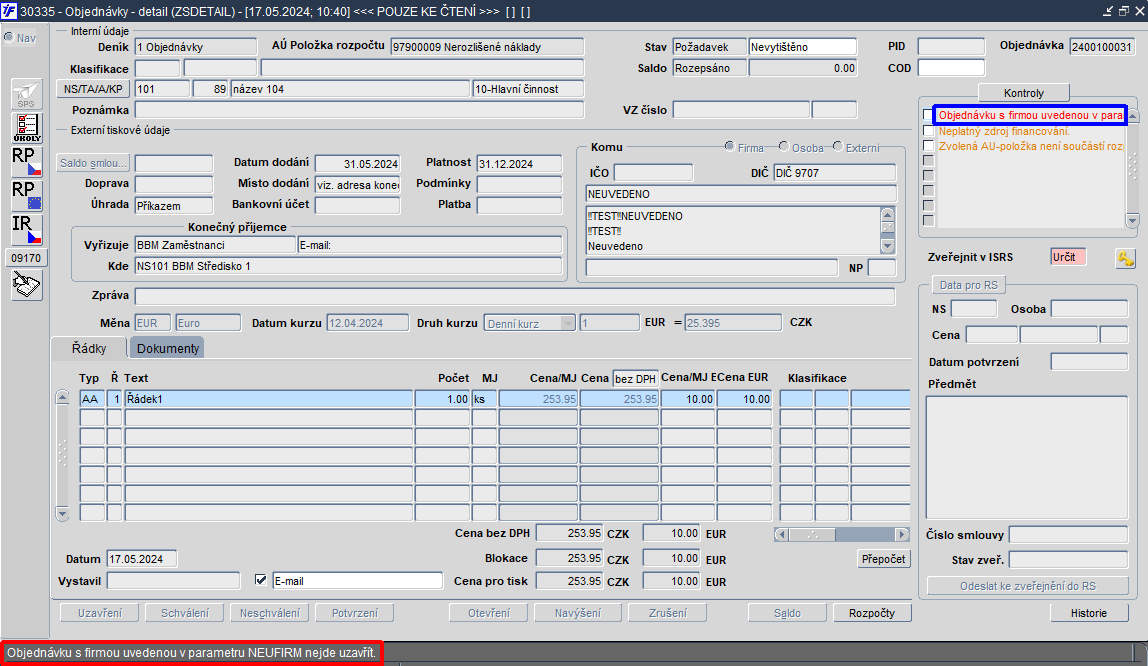Click the Platnost field 31.12.2024

(x=519, y=163)
